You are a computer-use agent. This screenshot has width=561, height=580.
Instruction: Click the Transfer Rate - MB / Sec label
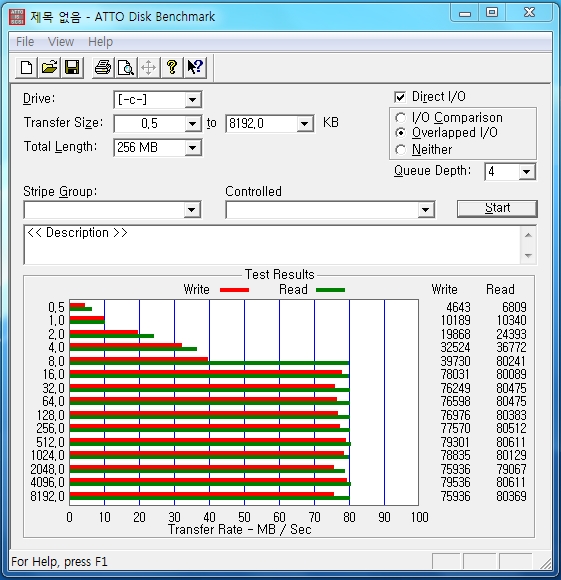pos(240,529)
